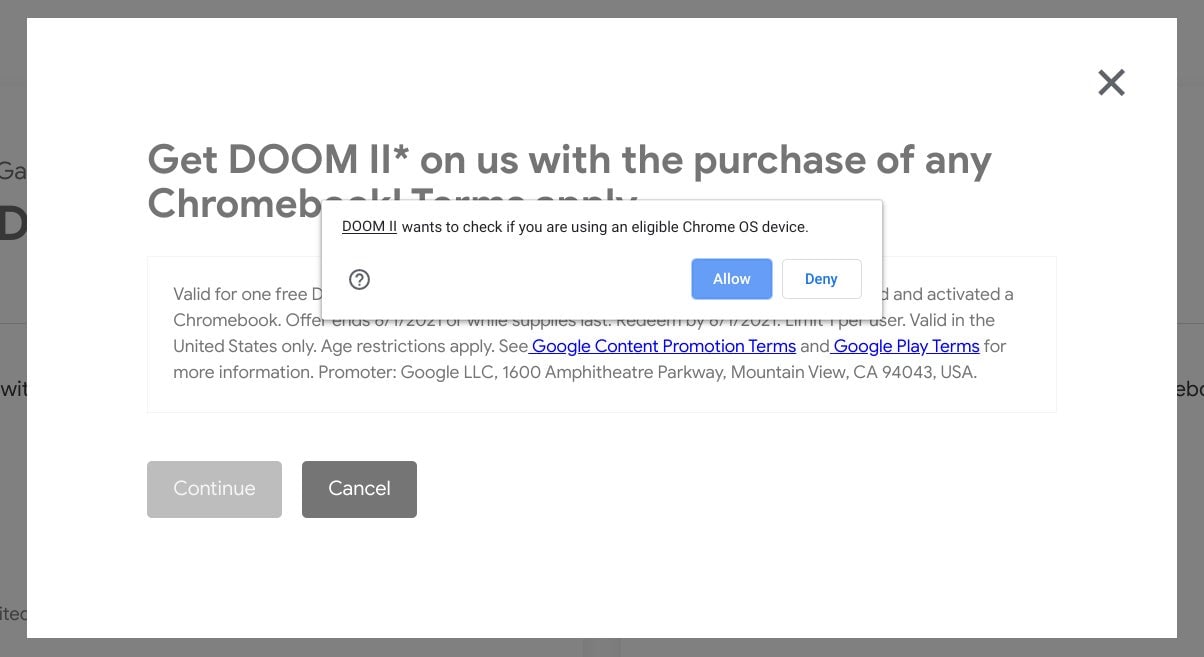The height and width of the screenshot is (657, 1204).
Task: Cancel the DOOM II offer
Action: [x=359, y=489]
